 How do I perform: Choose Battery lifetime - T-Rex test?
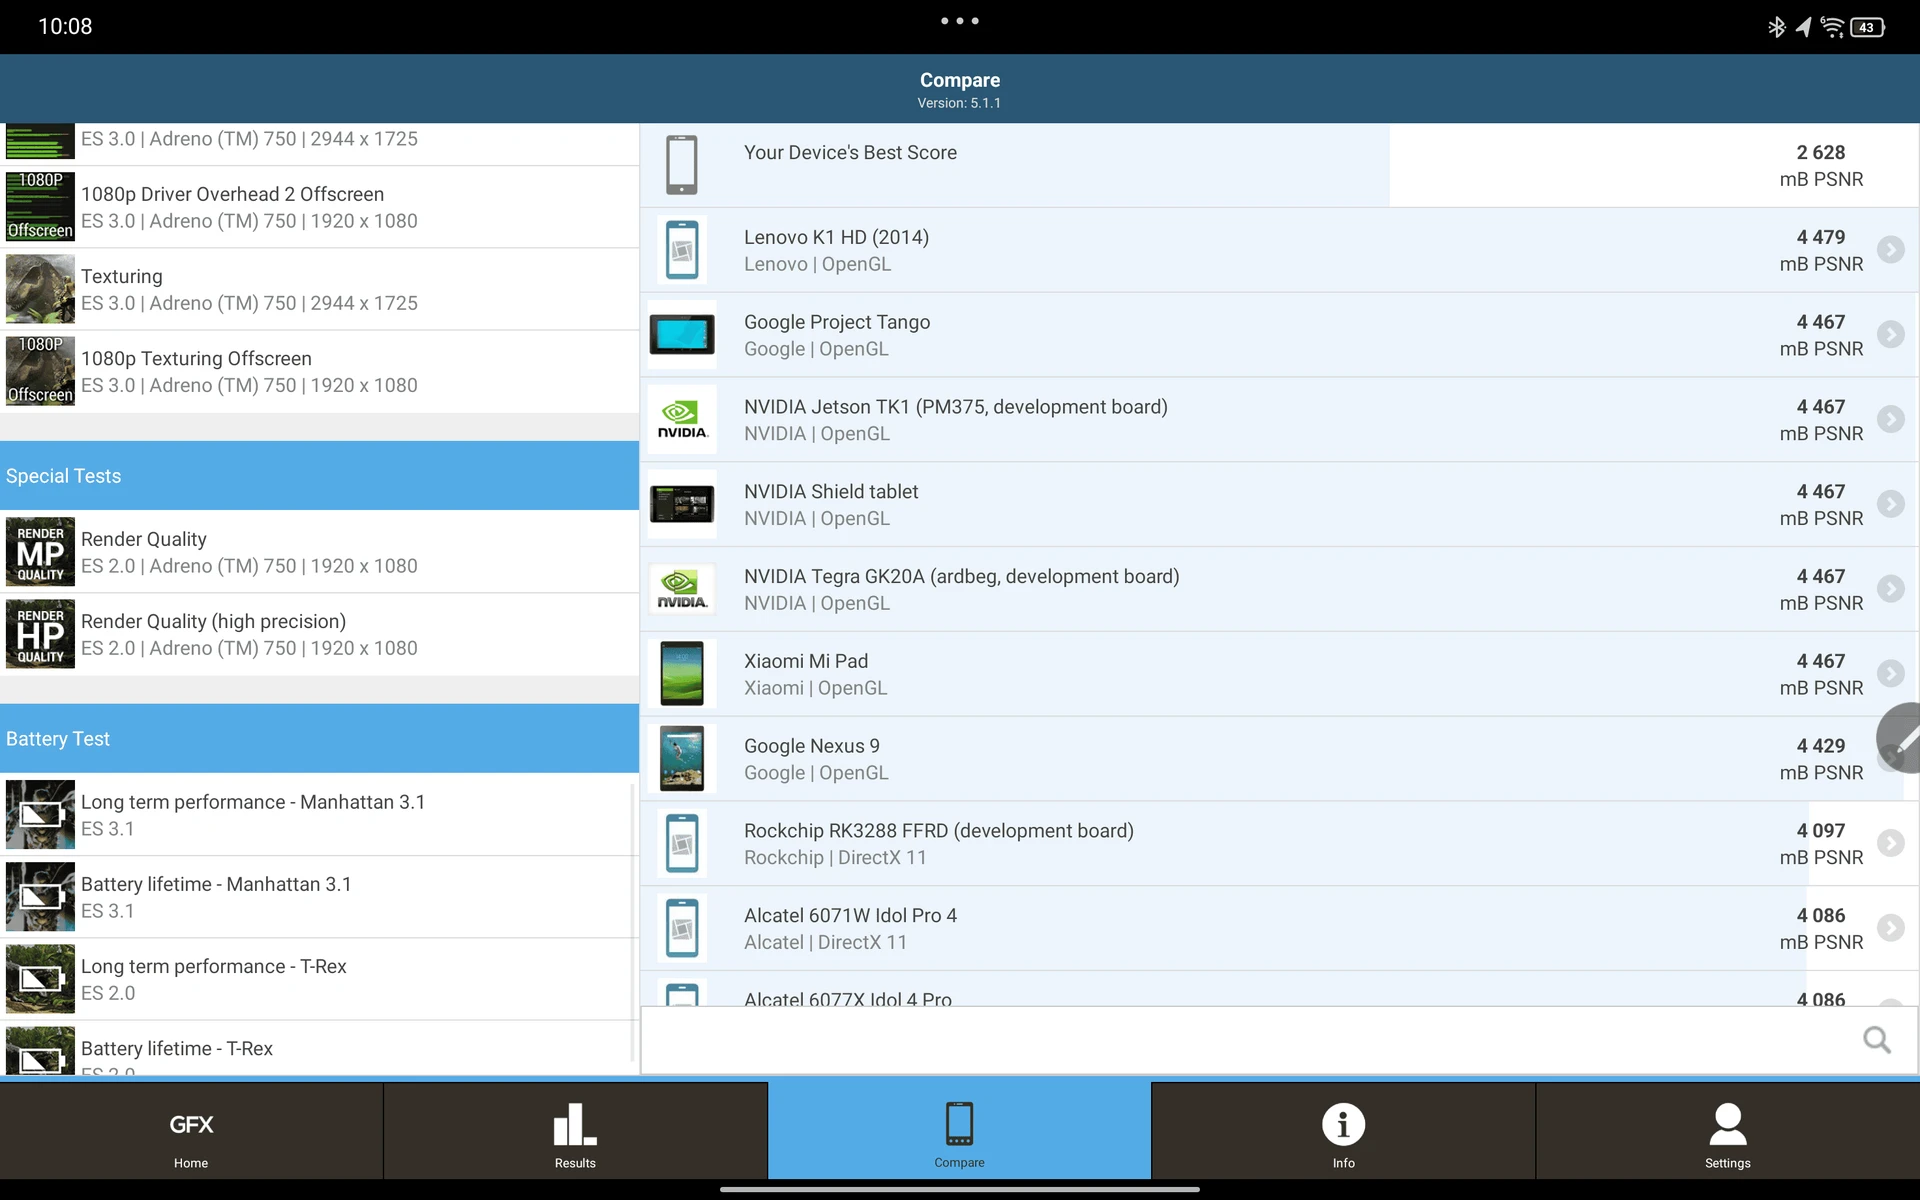[x=319, y=1048]
